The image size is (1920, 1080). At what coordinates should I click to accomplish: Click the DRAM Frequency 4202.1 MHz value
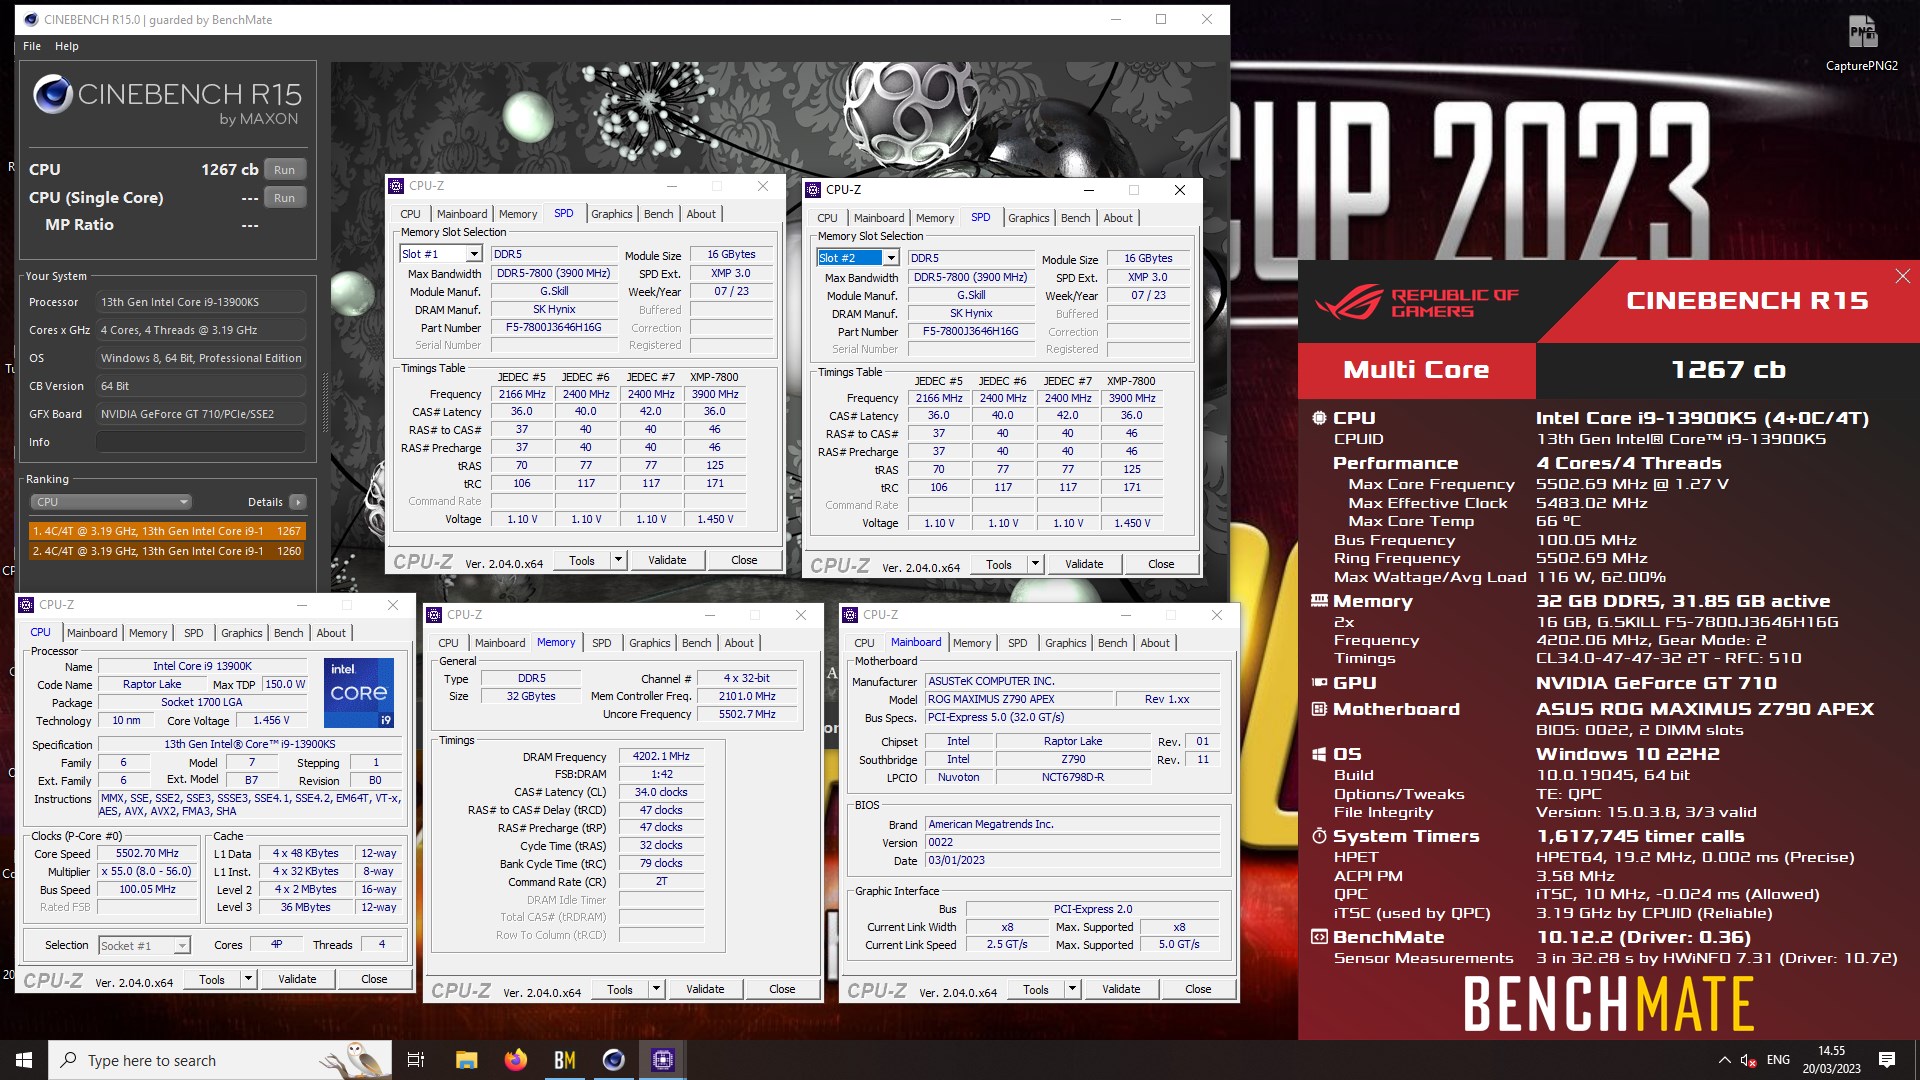[661, 756]
